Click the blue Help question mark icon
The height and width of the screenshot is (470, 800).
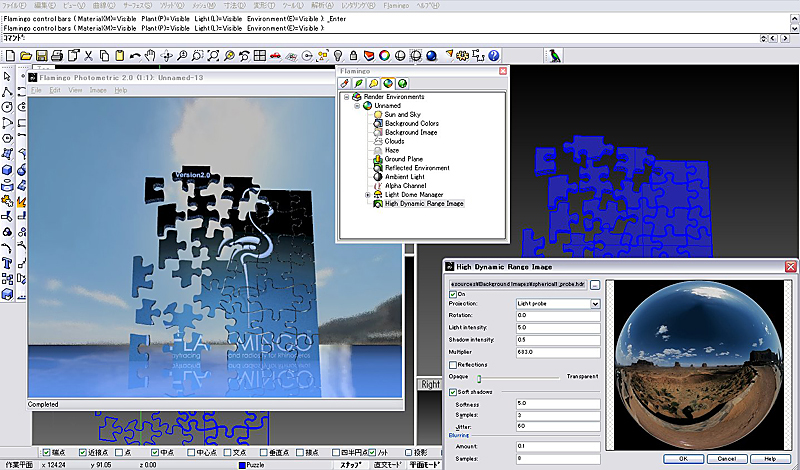(x=492, y=56)
